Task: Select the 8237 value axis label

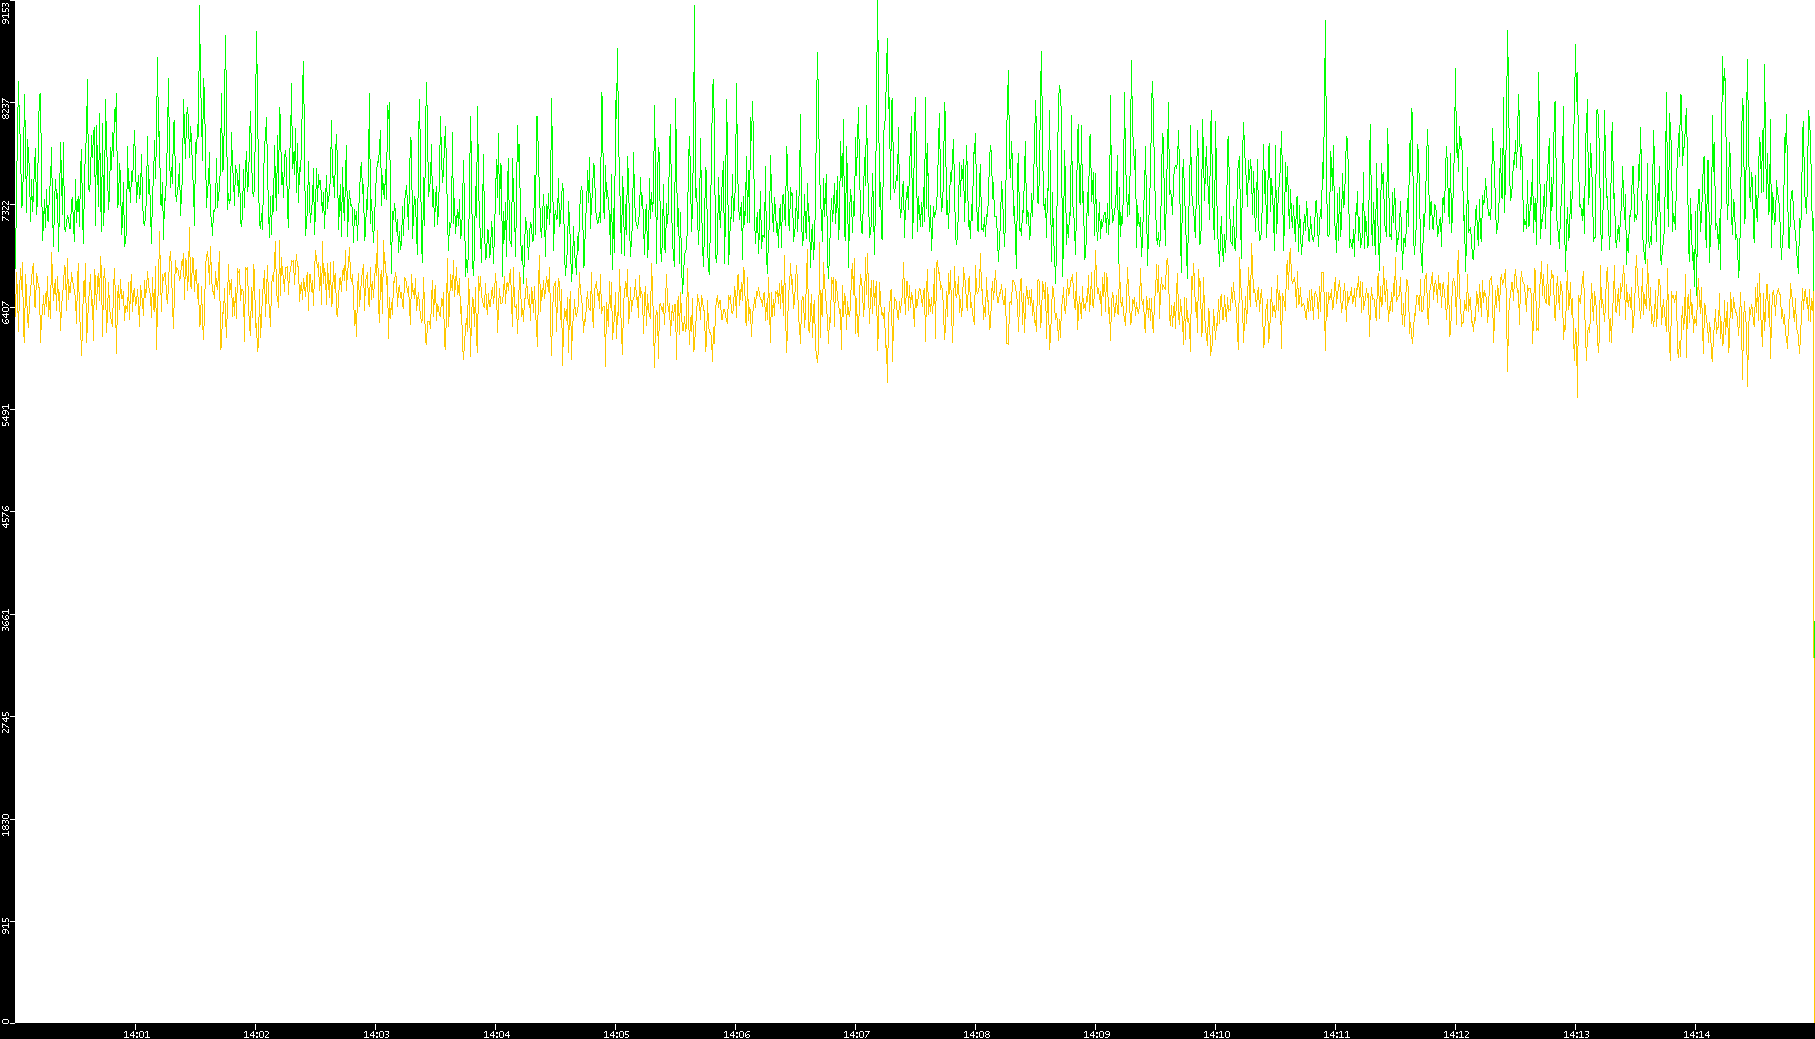Action: [x=7, y=108]
